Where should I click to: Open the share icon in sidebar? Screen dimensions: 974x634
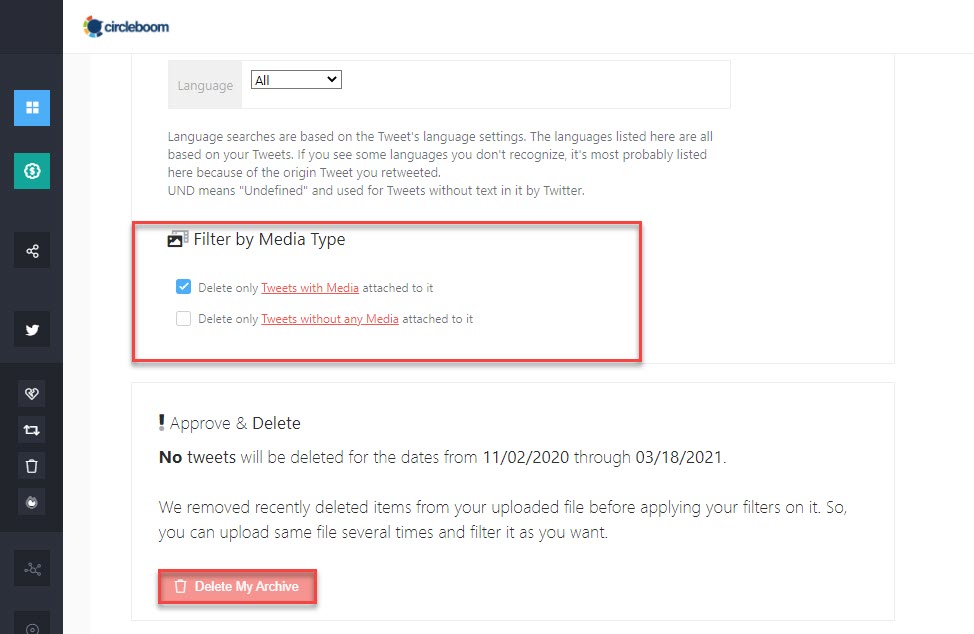click(x=32, y=251)
